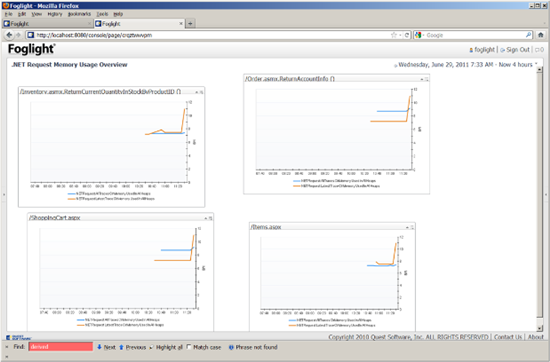Screen dimensions: 550x362
Task: Collapse Order.asmx ReturnAccountInfo panel
Action: click(x=422, y=79)
